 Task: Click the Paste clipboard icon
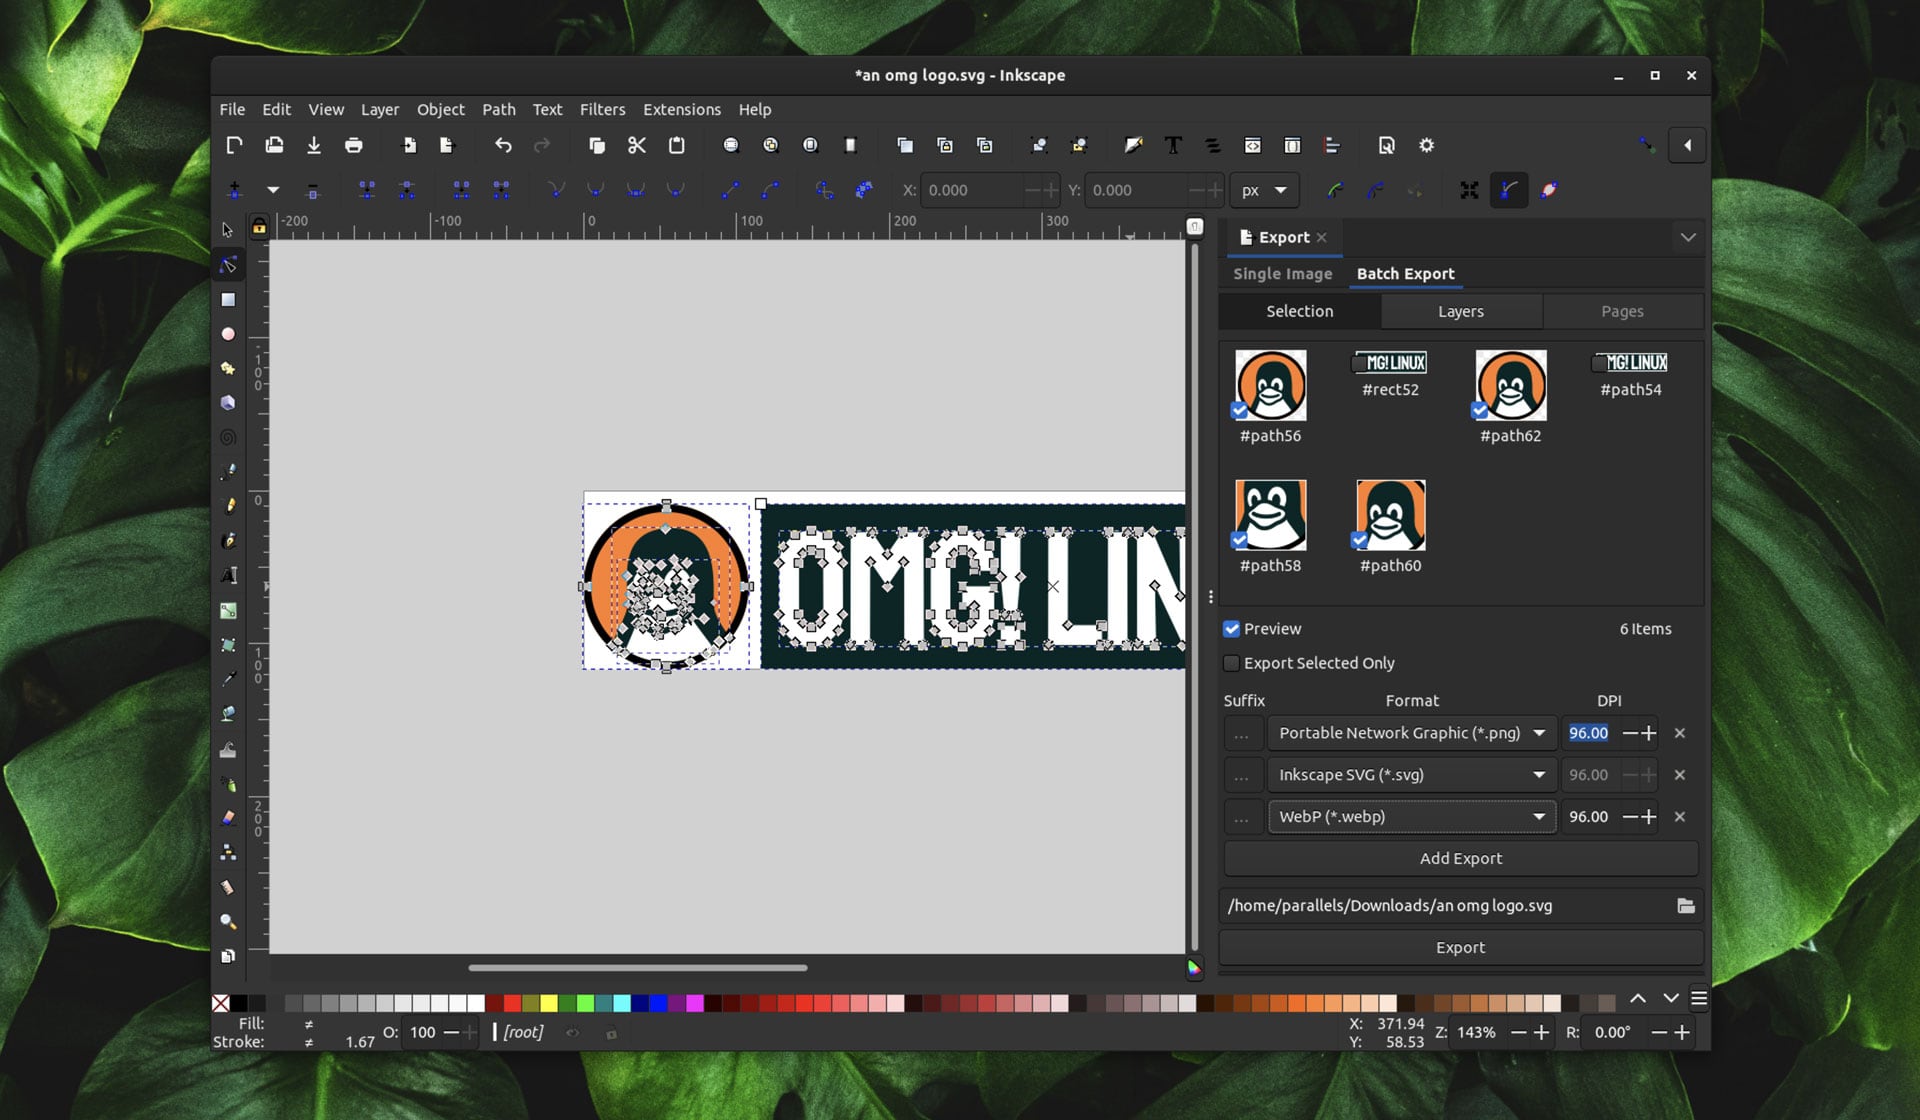677,146
